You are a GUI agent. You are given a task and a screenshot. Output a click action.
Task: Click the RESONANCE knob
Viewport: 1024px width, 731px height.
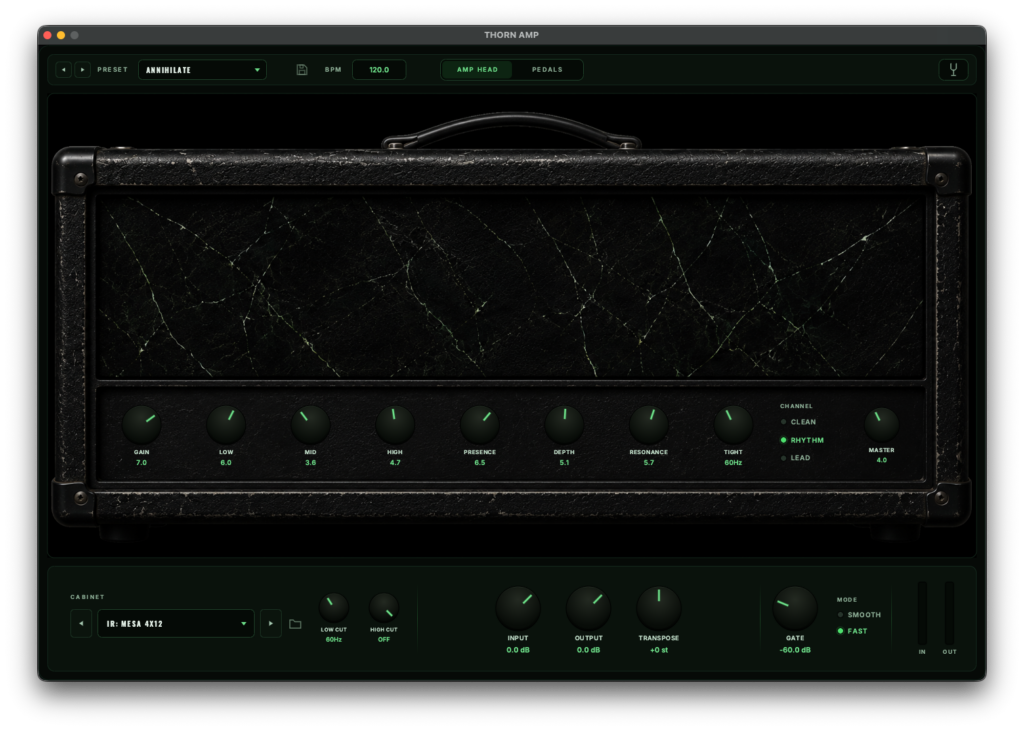click(648, 425)
